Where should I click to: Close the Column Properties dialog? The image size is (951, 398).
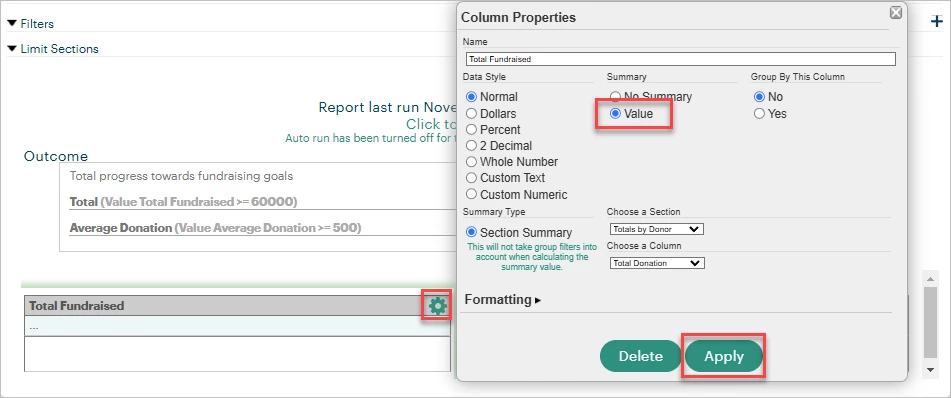pyautogui.click(x=895, y=12)
